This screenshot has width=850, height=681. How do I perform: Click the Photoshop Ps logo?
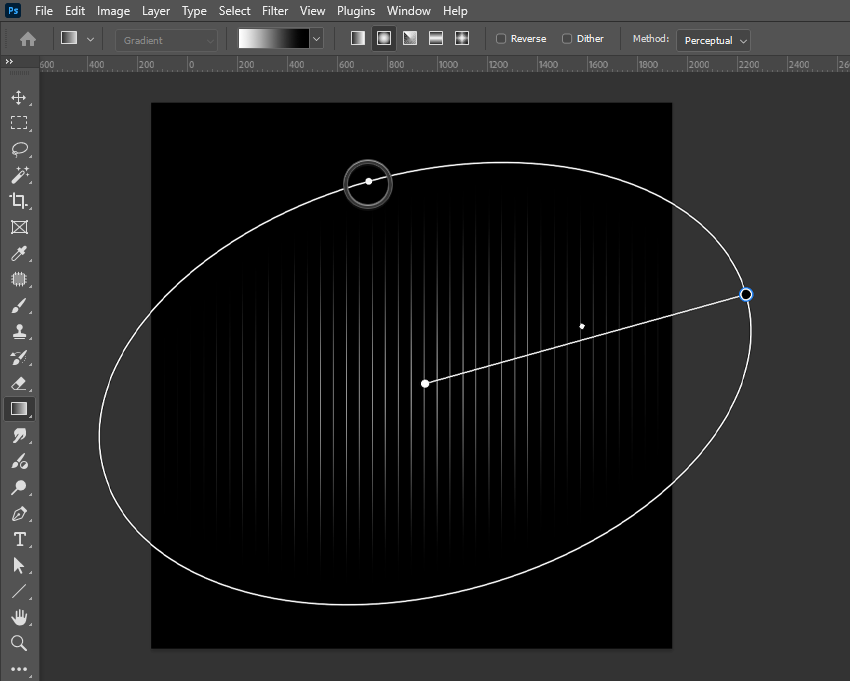coord(13,10)
